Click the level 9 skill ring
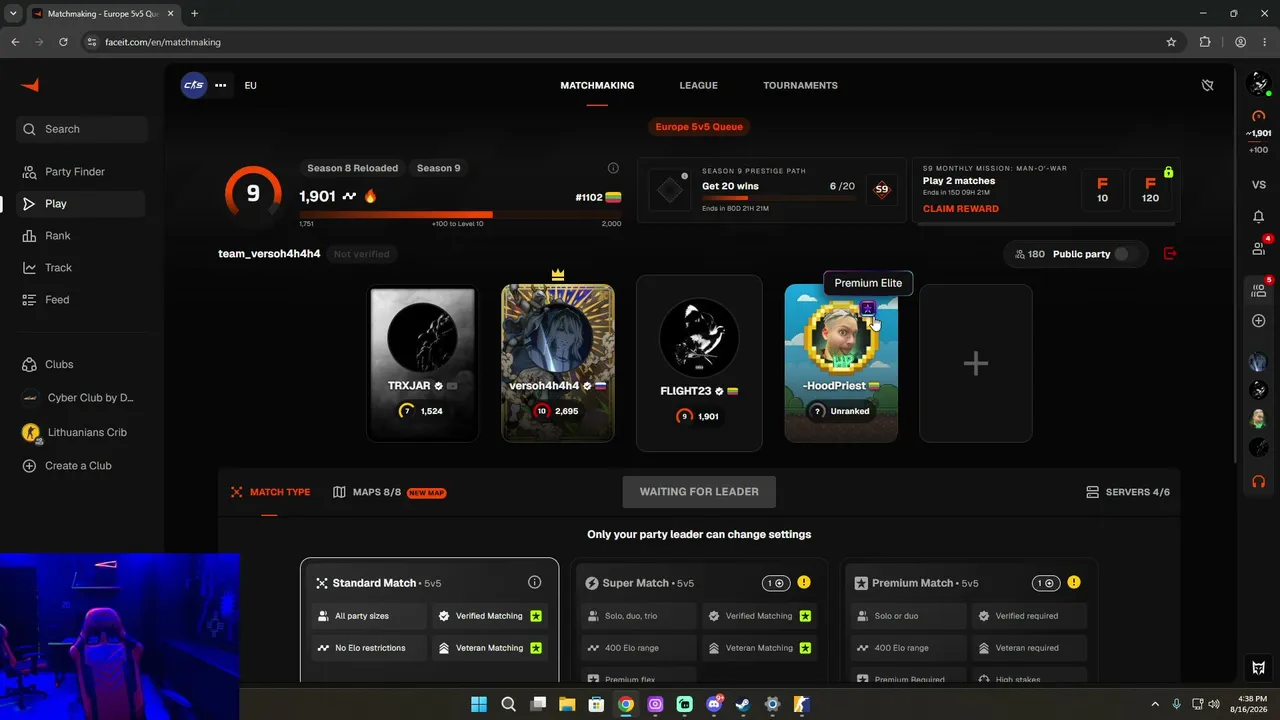 253,194
